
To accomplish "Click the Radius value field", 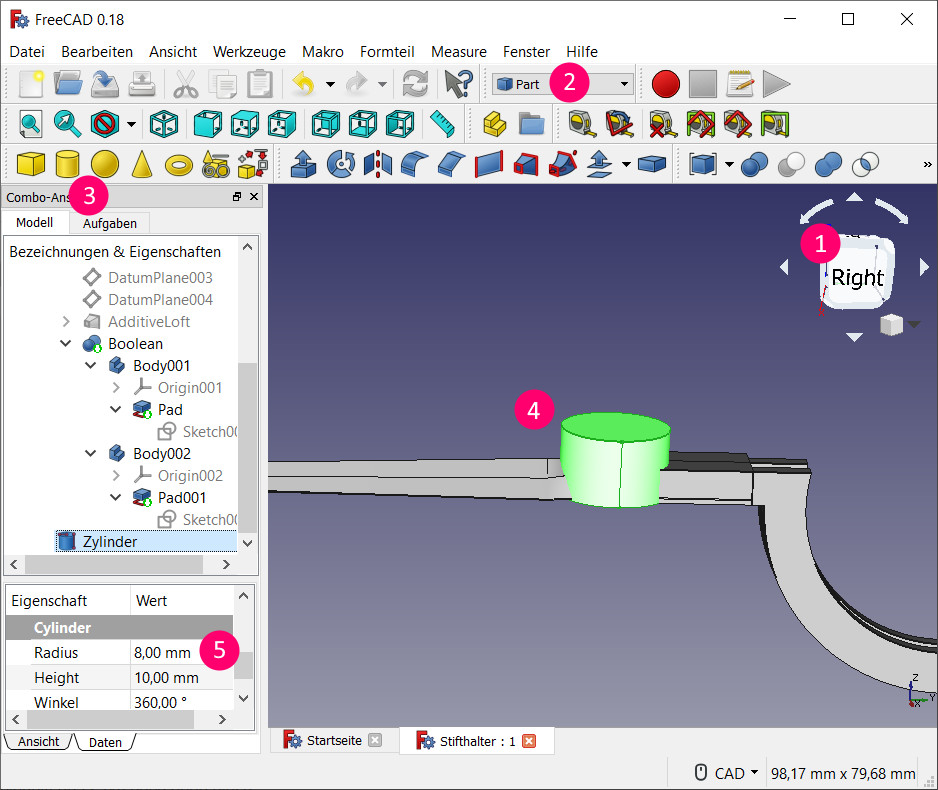I will 162,653.
